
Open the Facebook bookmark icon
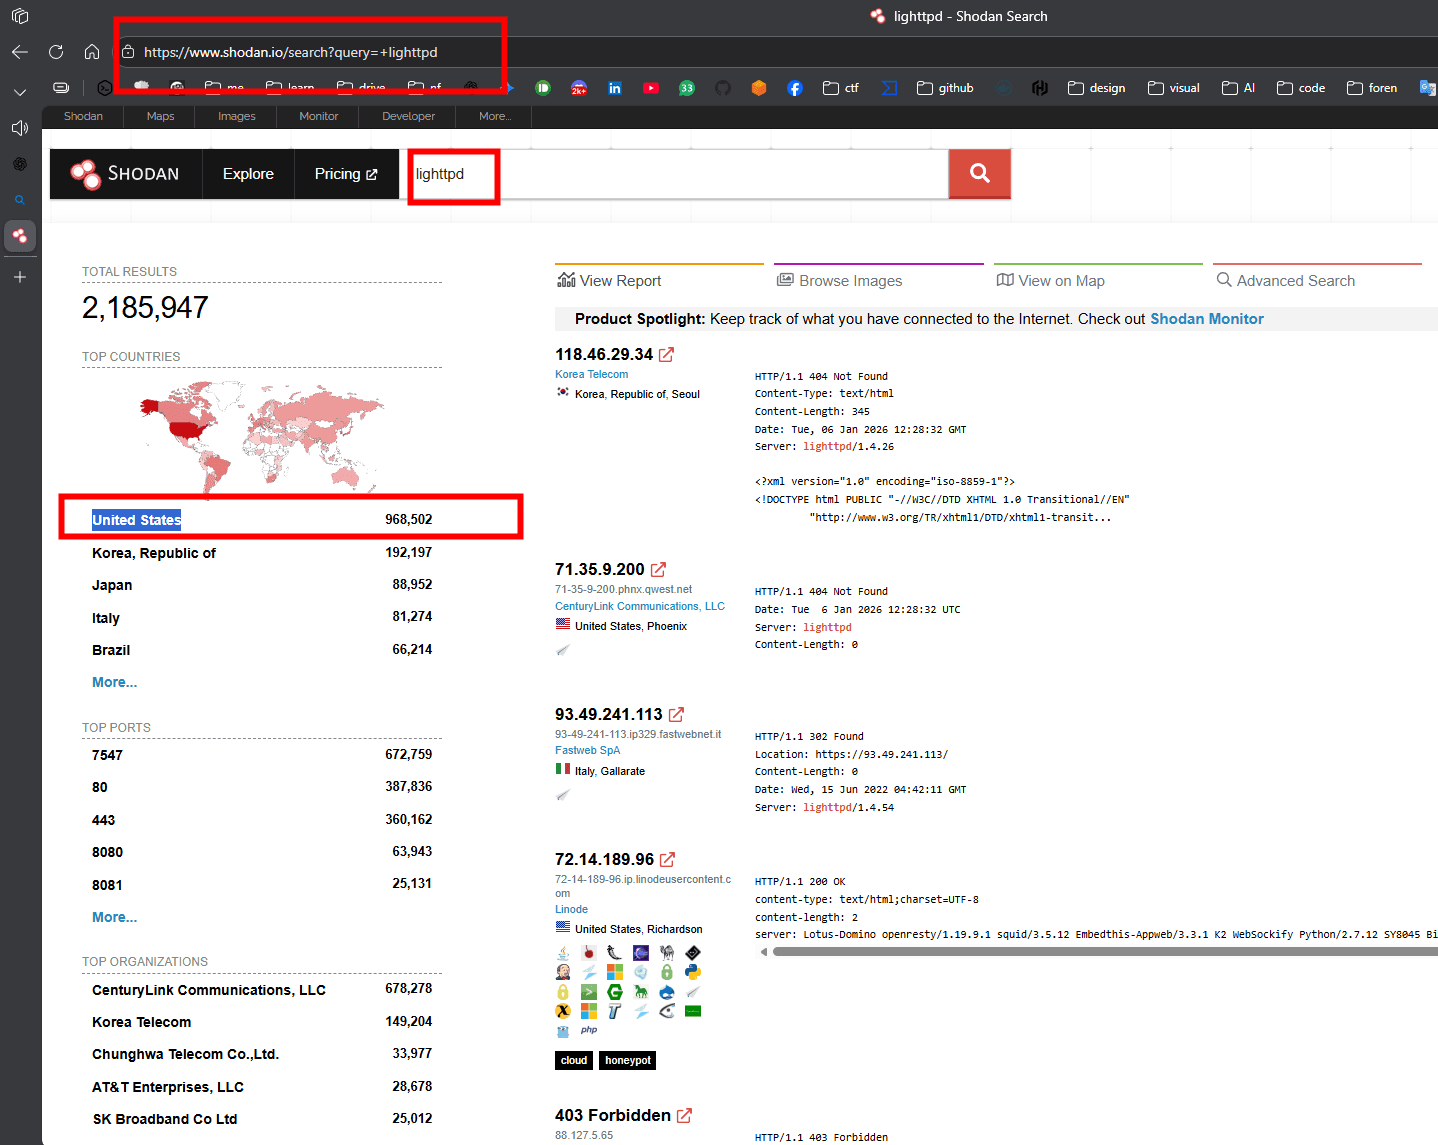[x=795, y=88]
